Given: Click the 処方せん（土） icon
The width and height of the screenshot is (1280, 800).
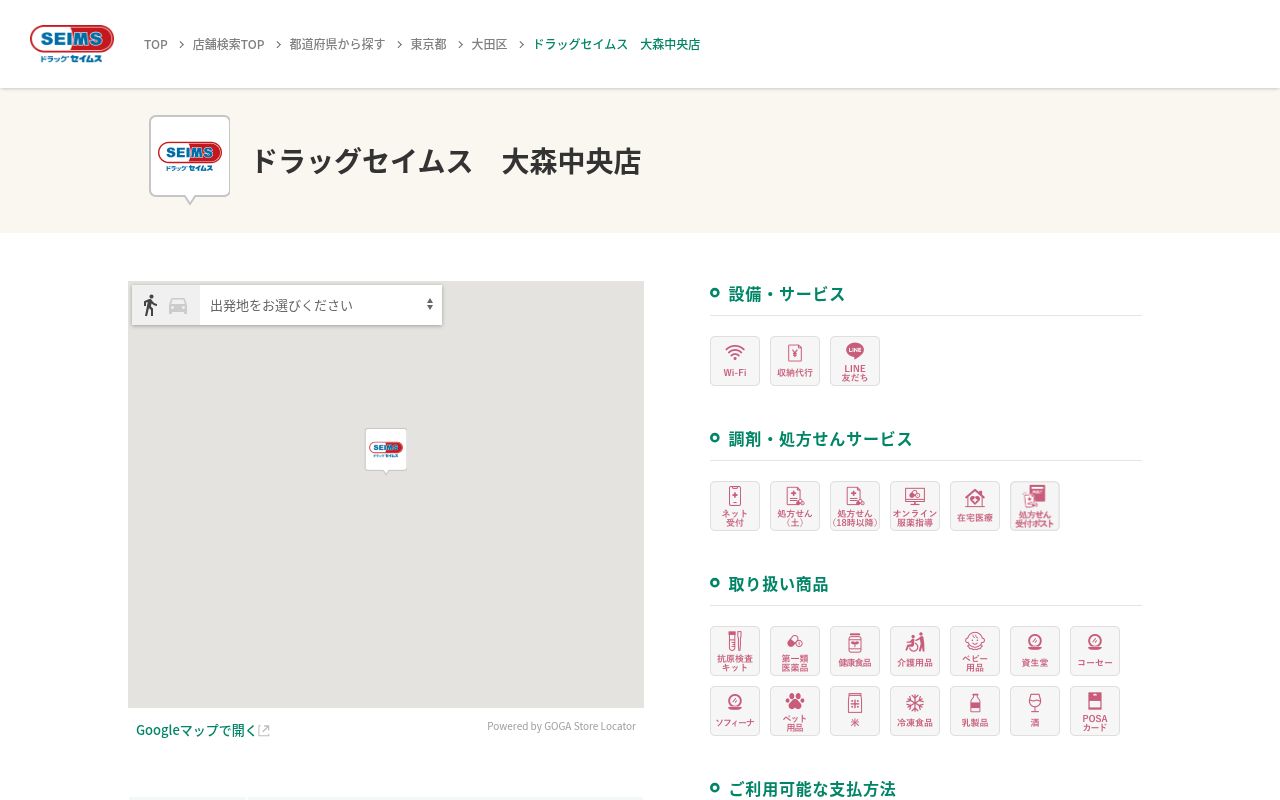Looking at the screenshot, I should (x=795, y=506).
